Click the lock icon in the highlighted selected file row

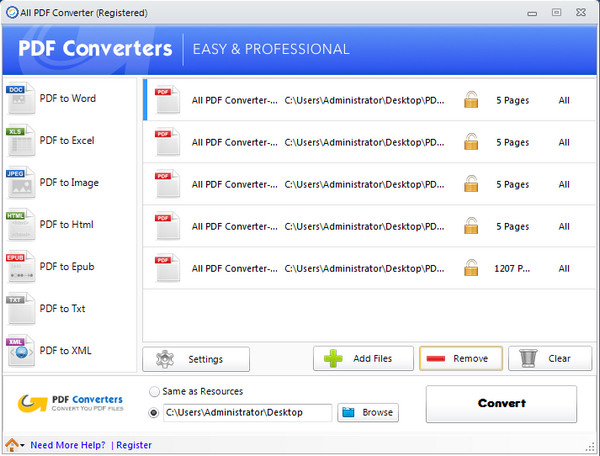(471, 99)
